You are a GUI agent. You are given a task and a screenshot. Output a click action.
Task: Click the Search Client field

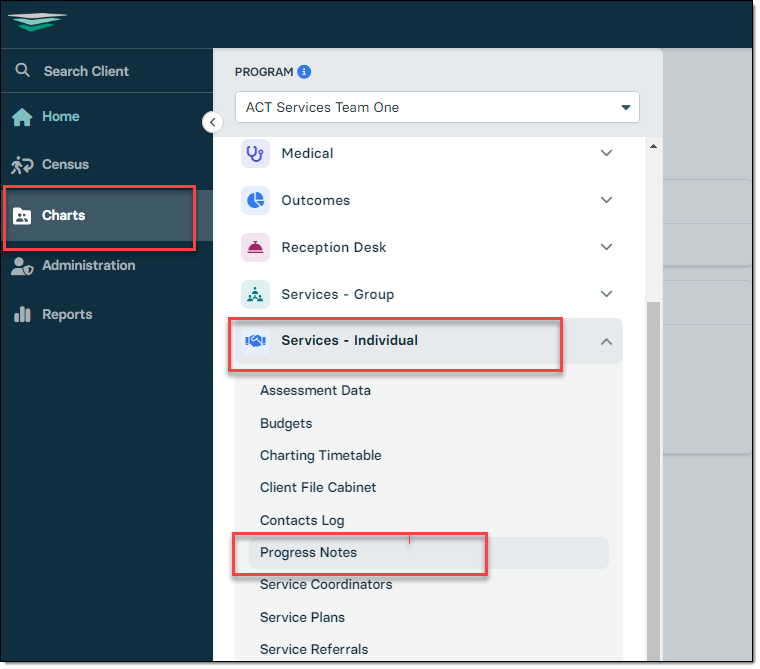[x=86, y=72]
